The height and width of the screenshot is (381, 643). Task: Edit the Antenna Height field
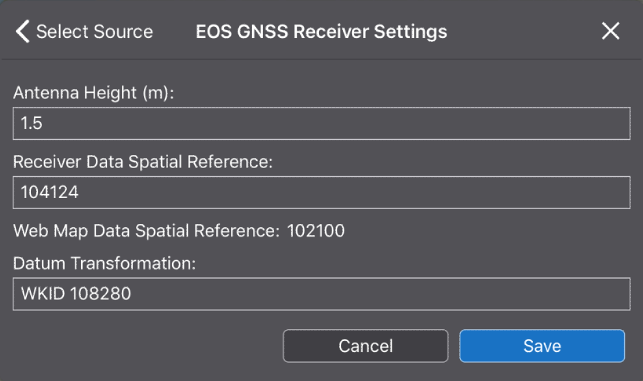pyautogui.click(x=322, y=123)
